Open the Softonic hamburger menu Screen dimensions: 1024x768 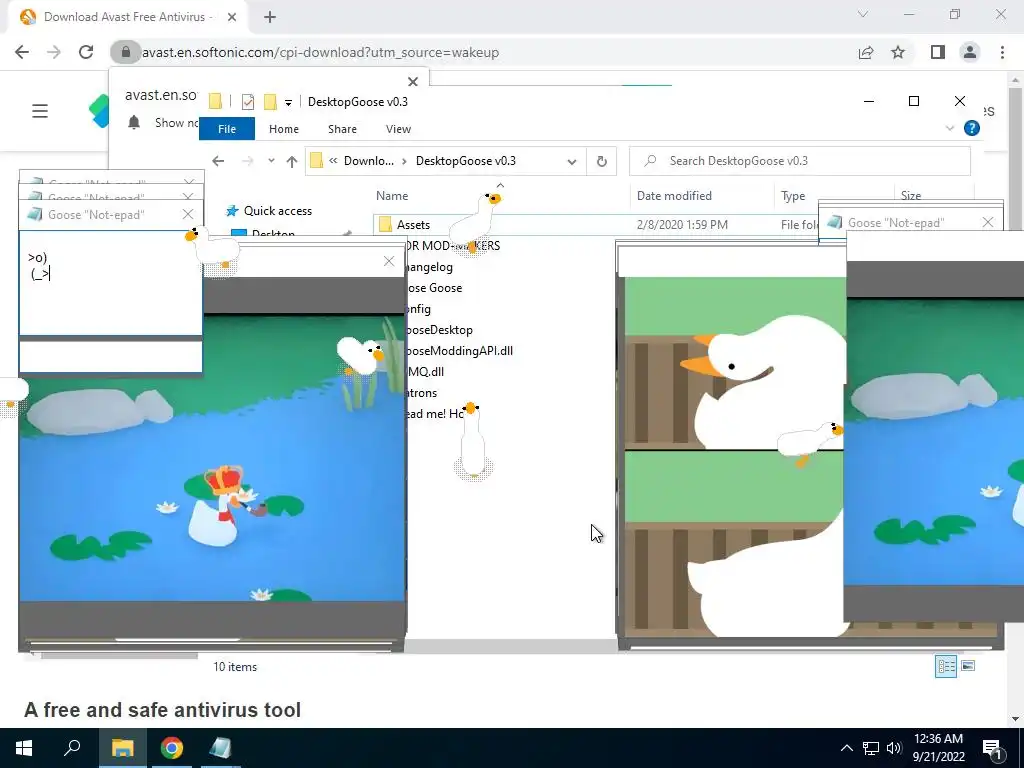tap(40, 111)
